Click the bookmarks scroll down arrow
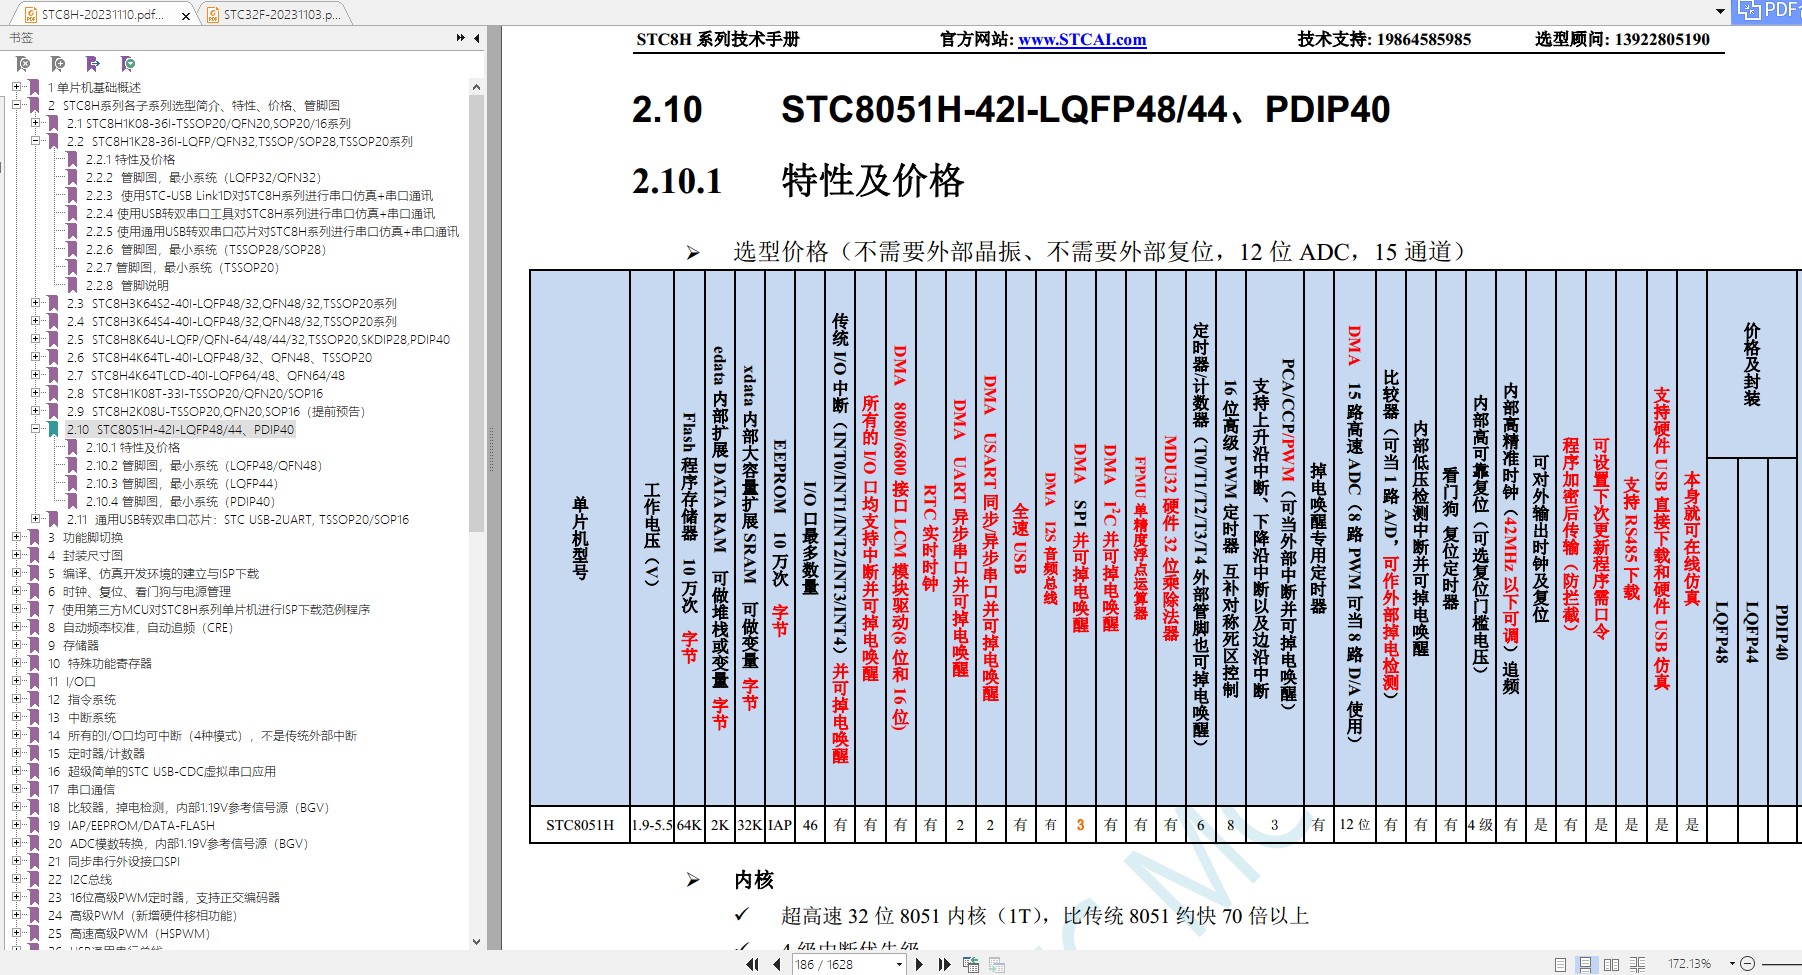This screenshot has width=1802, height=975. tap(476, 942)
